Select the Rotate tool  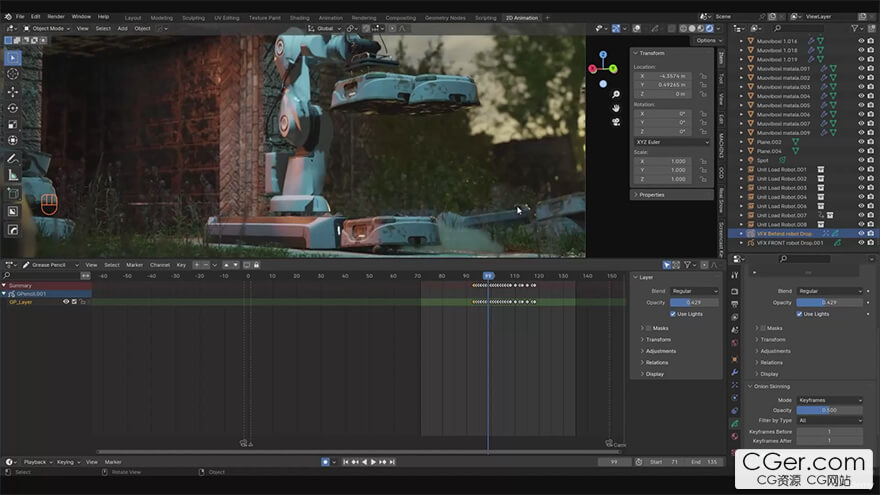coord(12,108)
